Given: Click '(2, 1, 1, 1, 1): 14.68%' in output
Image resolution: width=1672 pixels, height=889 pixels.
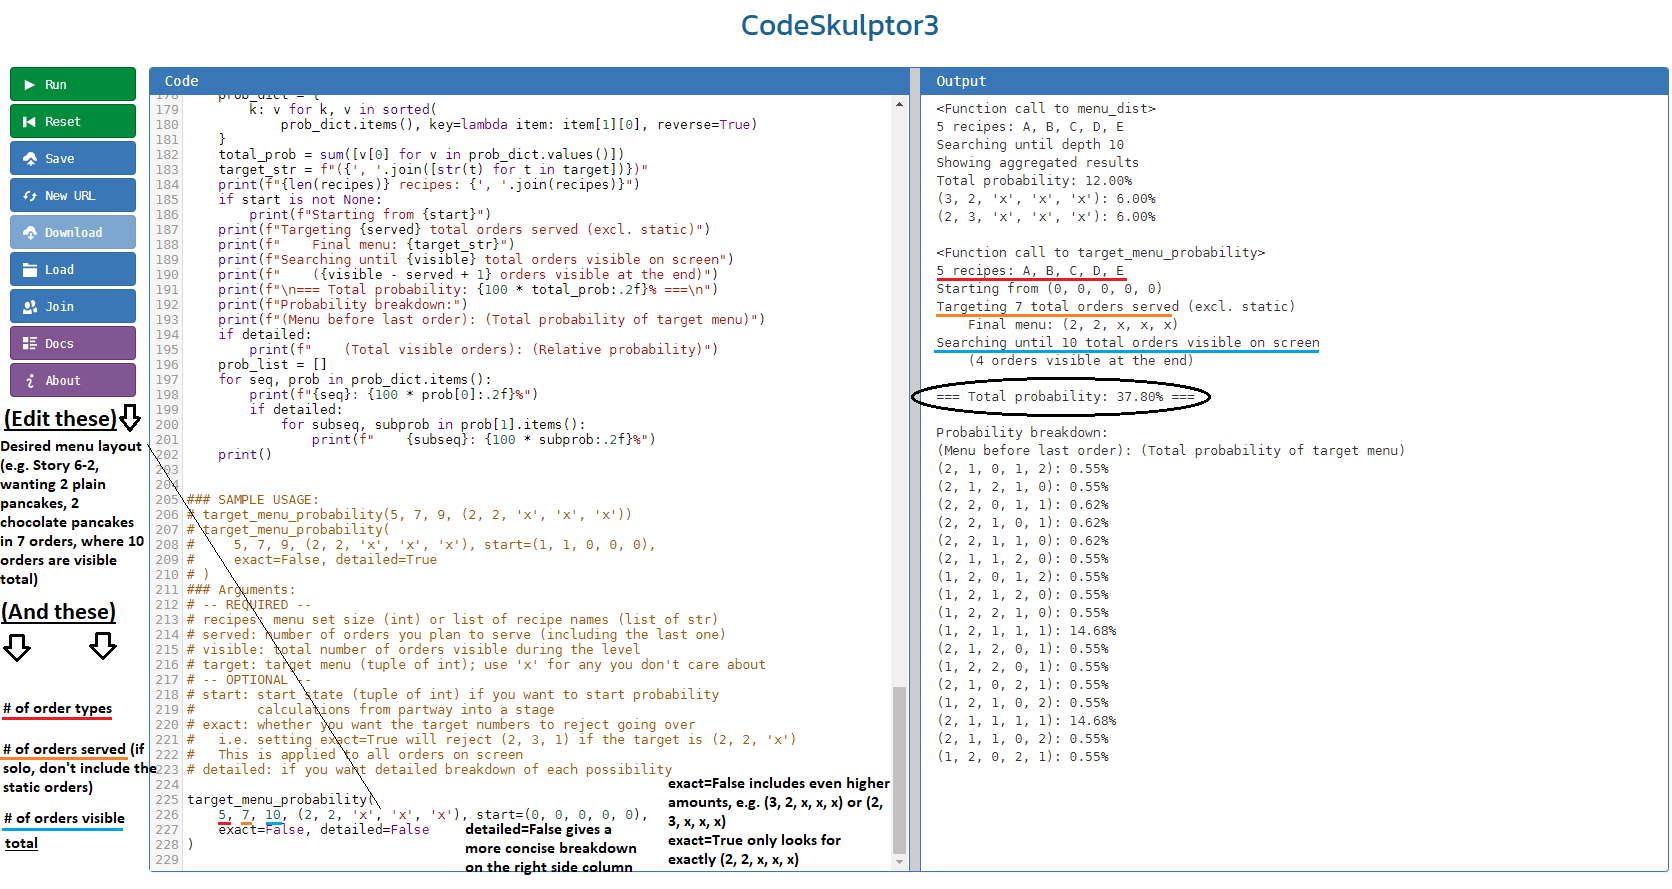Looking at the screenshot, I should [1026, 721].
